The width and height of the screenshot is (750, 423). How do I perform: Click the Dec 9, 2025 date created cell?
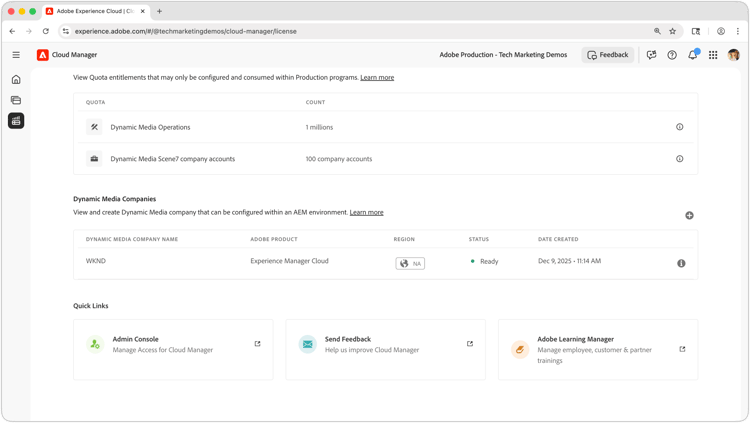coord(569,261)
